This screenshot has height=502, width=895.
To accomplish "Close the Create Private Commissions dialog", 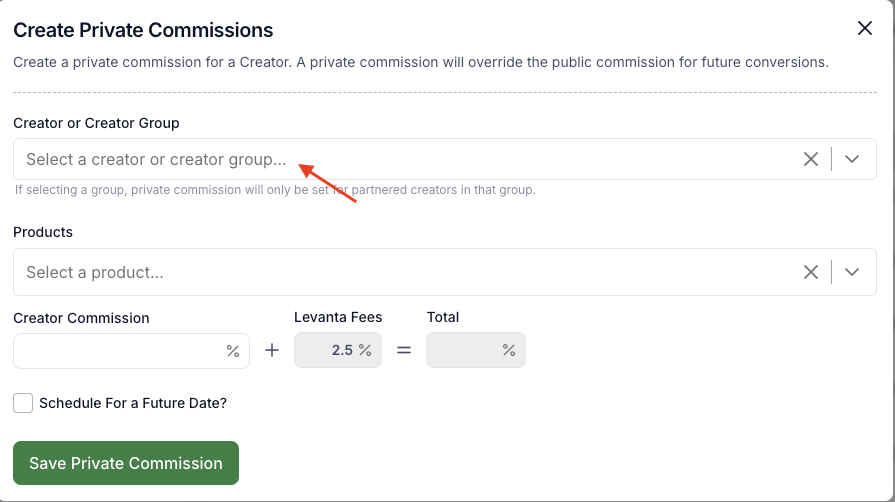I will (865, 29).
